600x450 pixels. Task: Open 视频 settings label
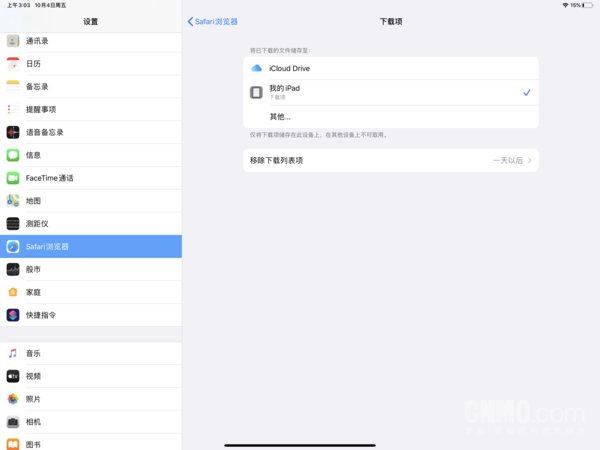(x=33, y=376)
